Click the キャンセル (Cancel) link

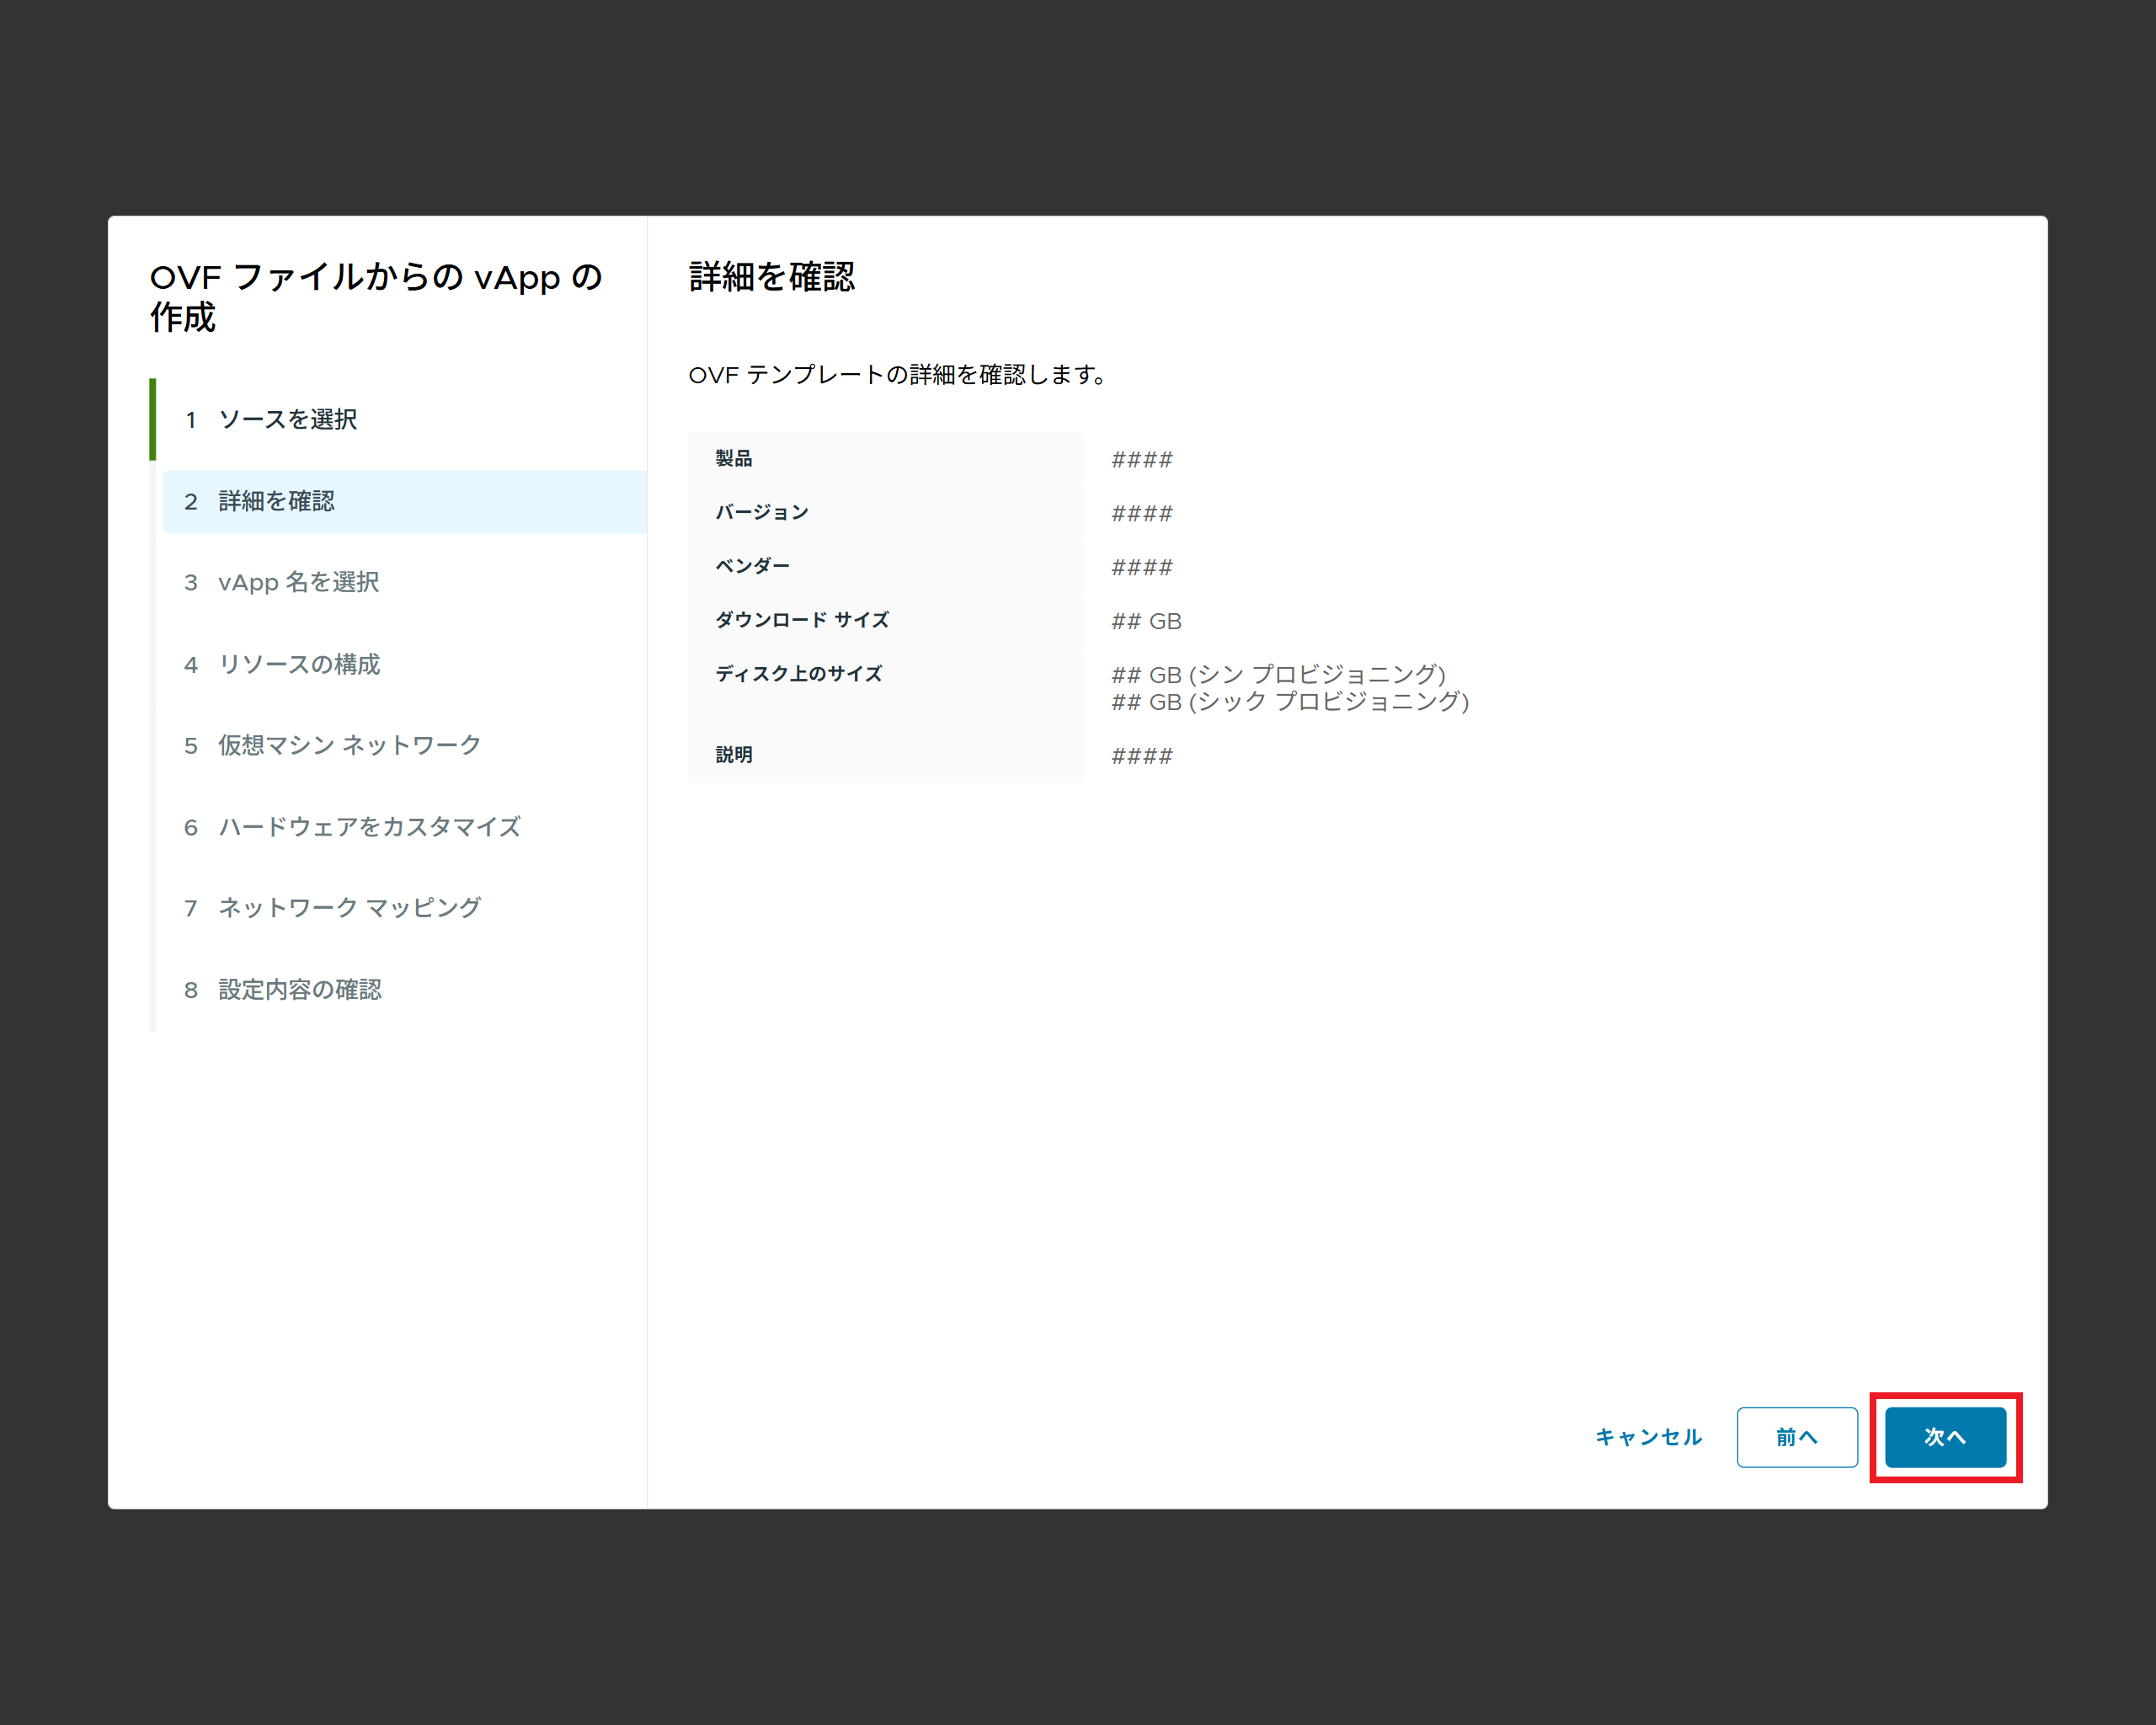[x=1647, y=1437]
